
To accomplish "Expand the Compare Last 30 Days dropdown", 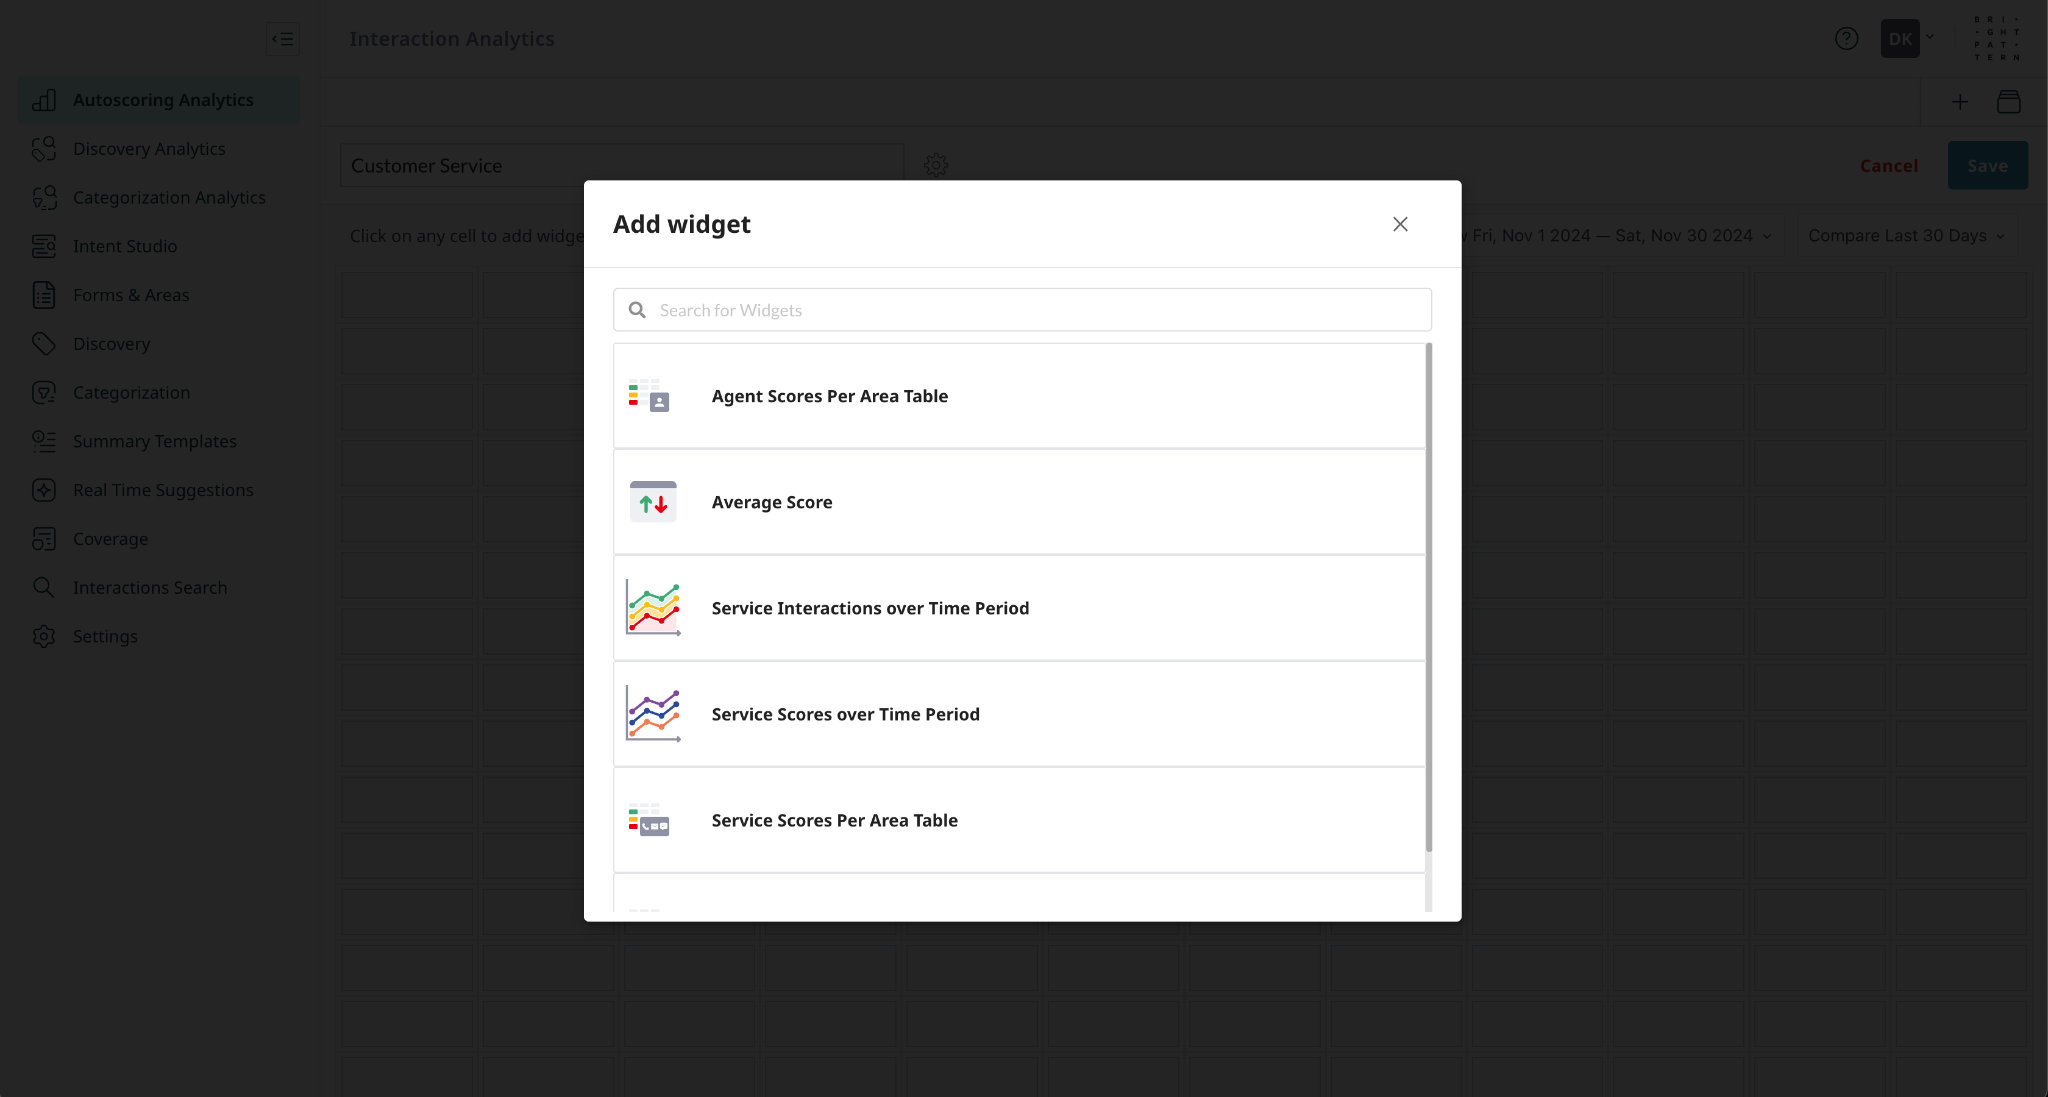I will coord(1907,236).
